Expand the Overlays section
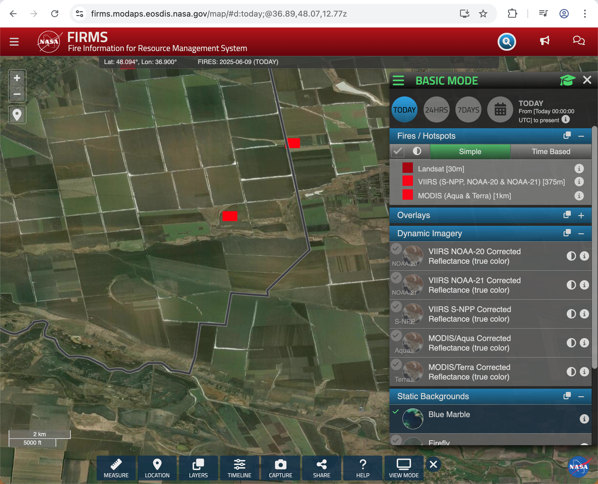The image size is (598, 484). click(581, 215)
